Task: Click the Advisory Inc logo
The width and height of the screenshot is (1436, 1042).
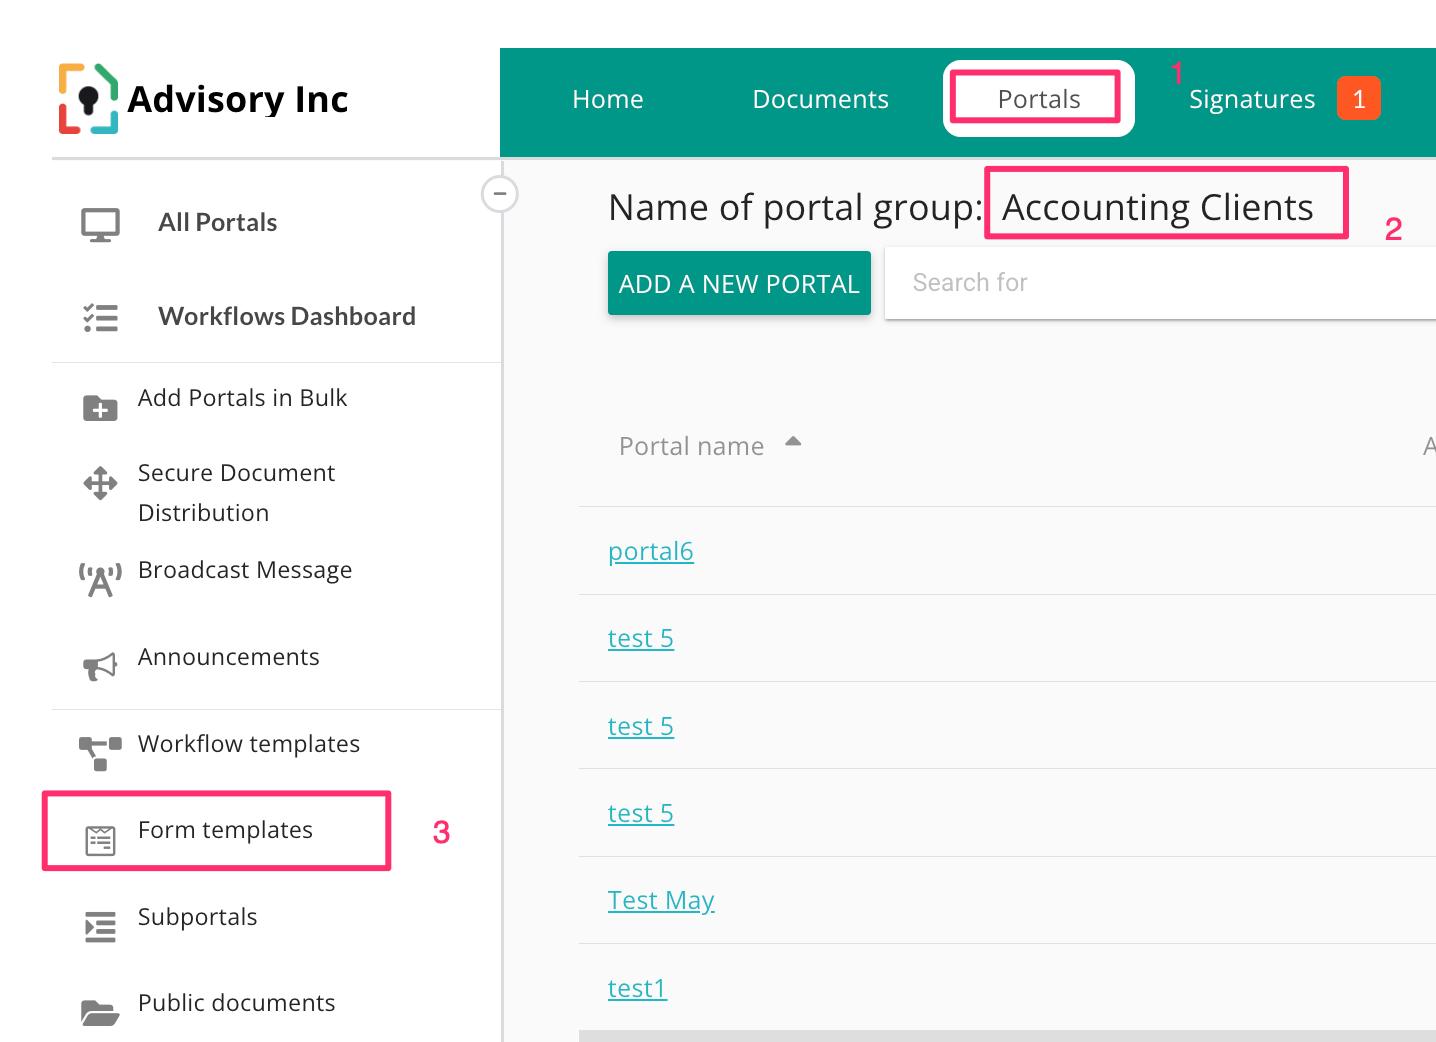Action: coord(88,99)
